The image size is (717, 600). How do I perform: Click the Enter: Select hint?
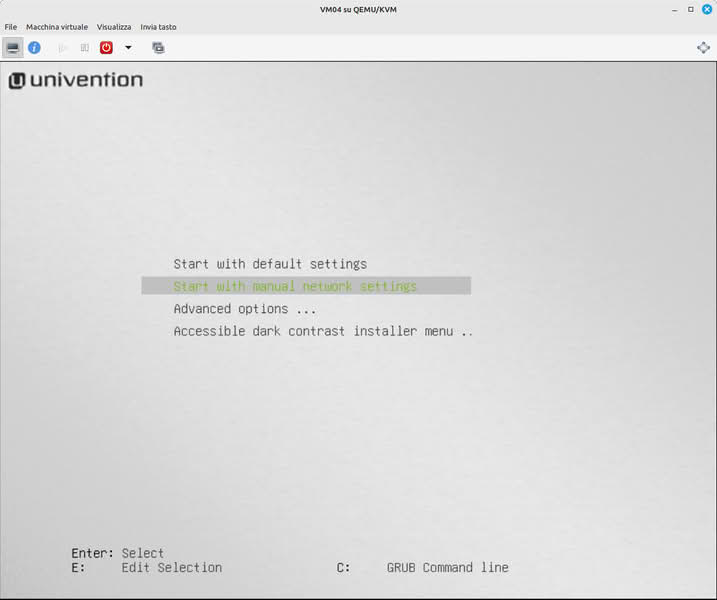pyautogui.click(x=118, y=553)
